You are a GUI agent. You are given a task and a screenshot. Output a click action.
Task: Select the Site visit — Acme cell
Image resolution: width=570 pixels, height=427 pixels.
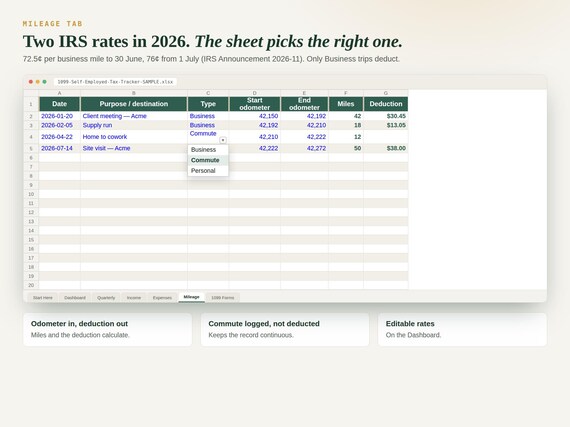[x=134, y=148]
